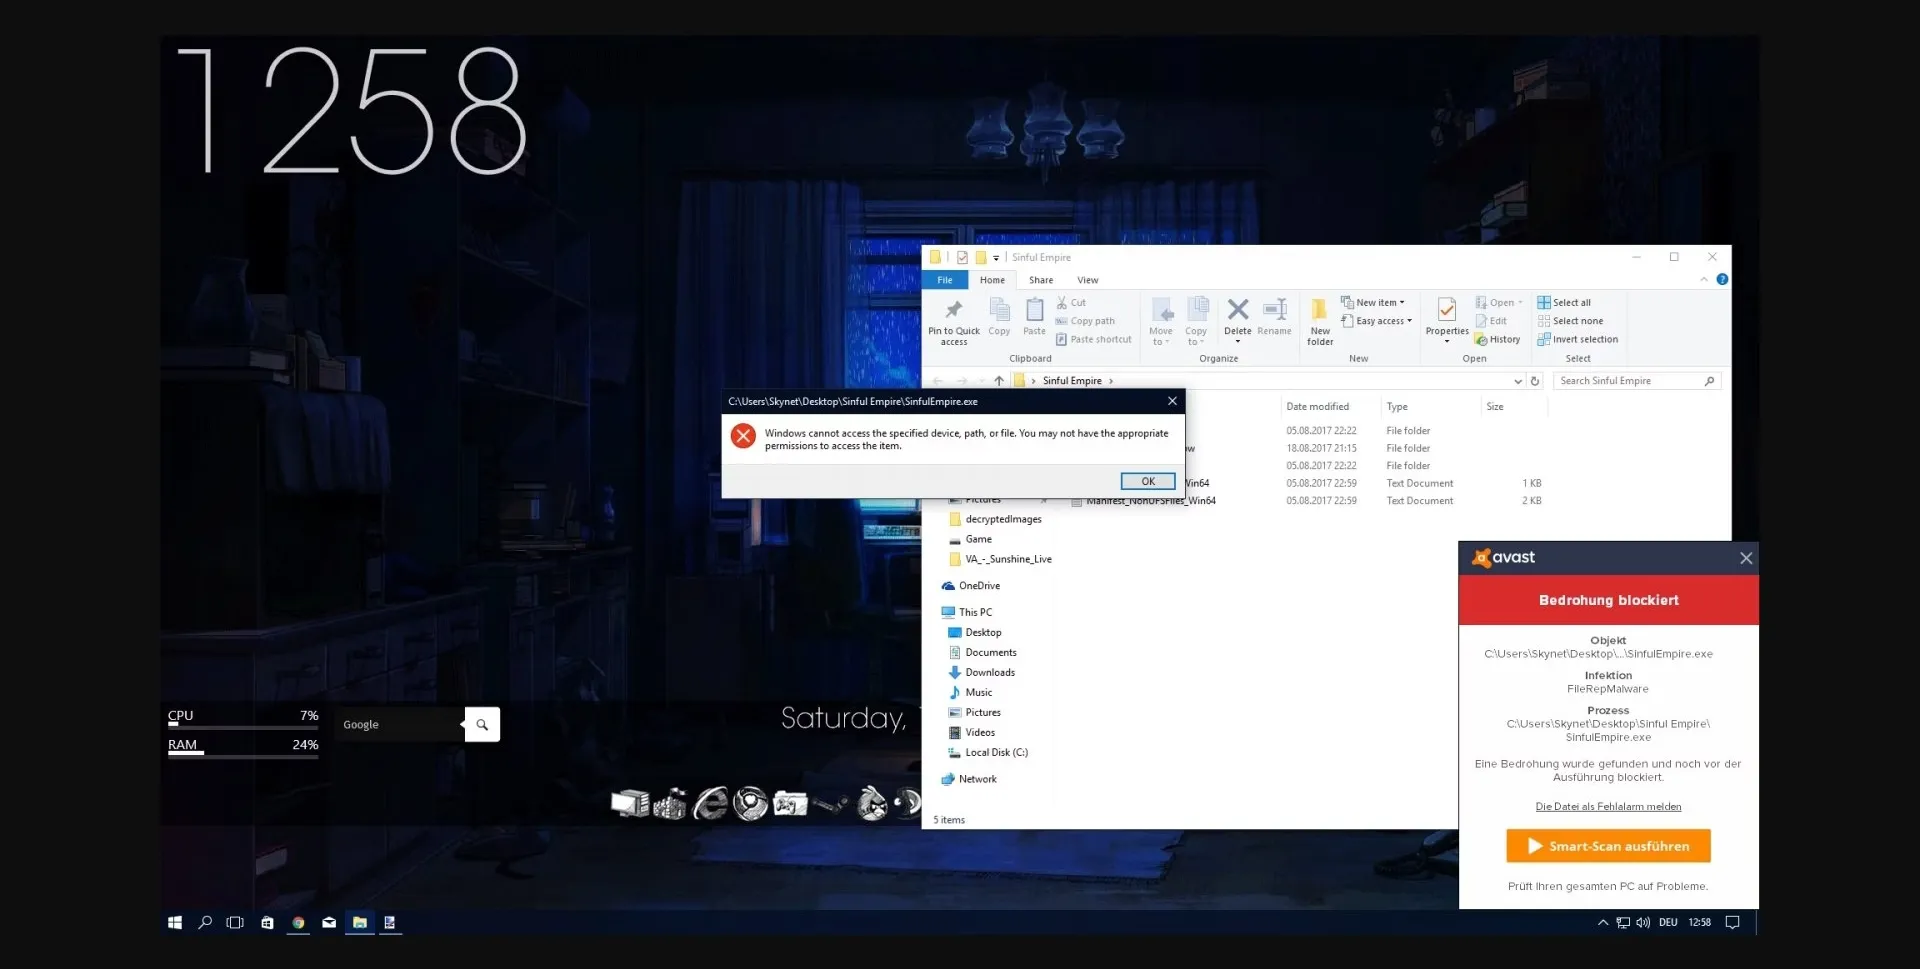1920x969 pixels.
Task: Click the Internet Explorer dock icon
Action: coord(710,803)
